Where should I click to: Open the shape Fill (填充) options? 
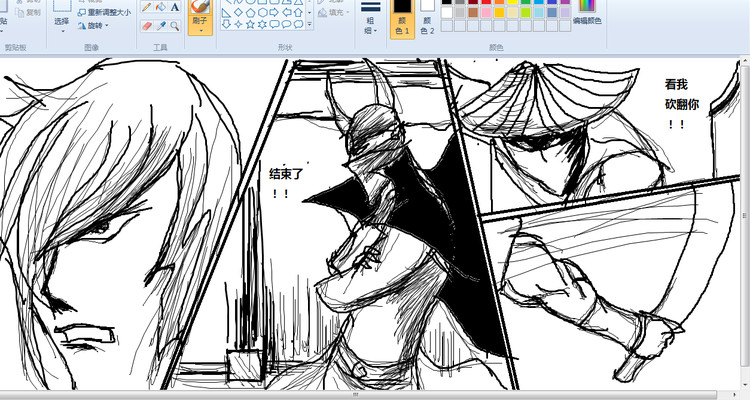click(x=336, y=13)
